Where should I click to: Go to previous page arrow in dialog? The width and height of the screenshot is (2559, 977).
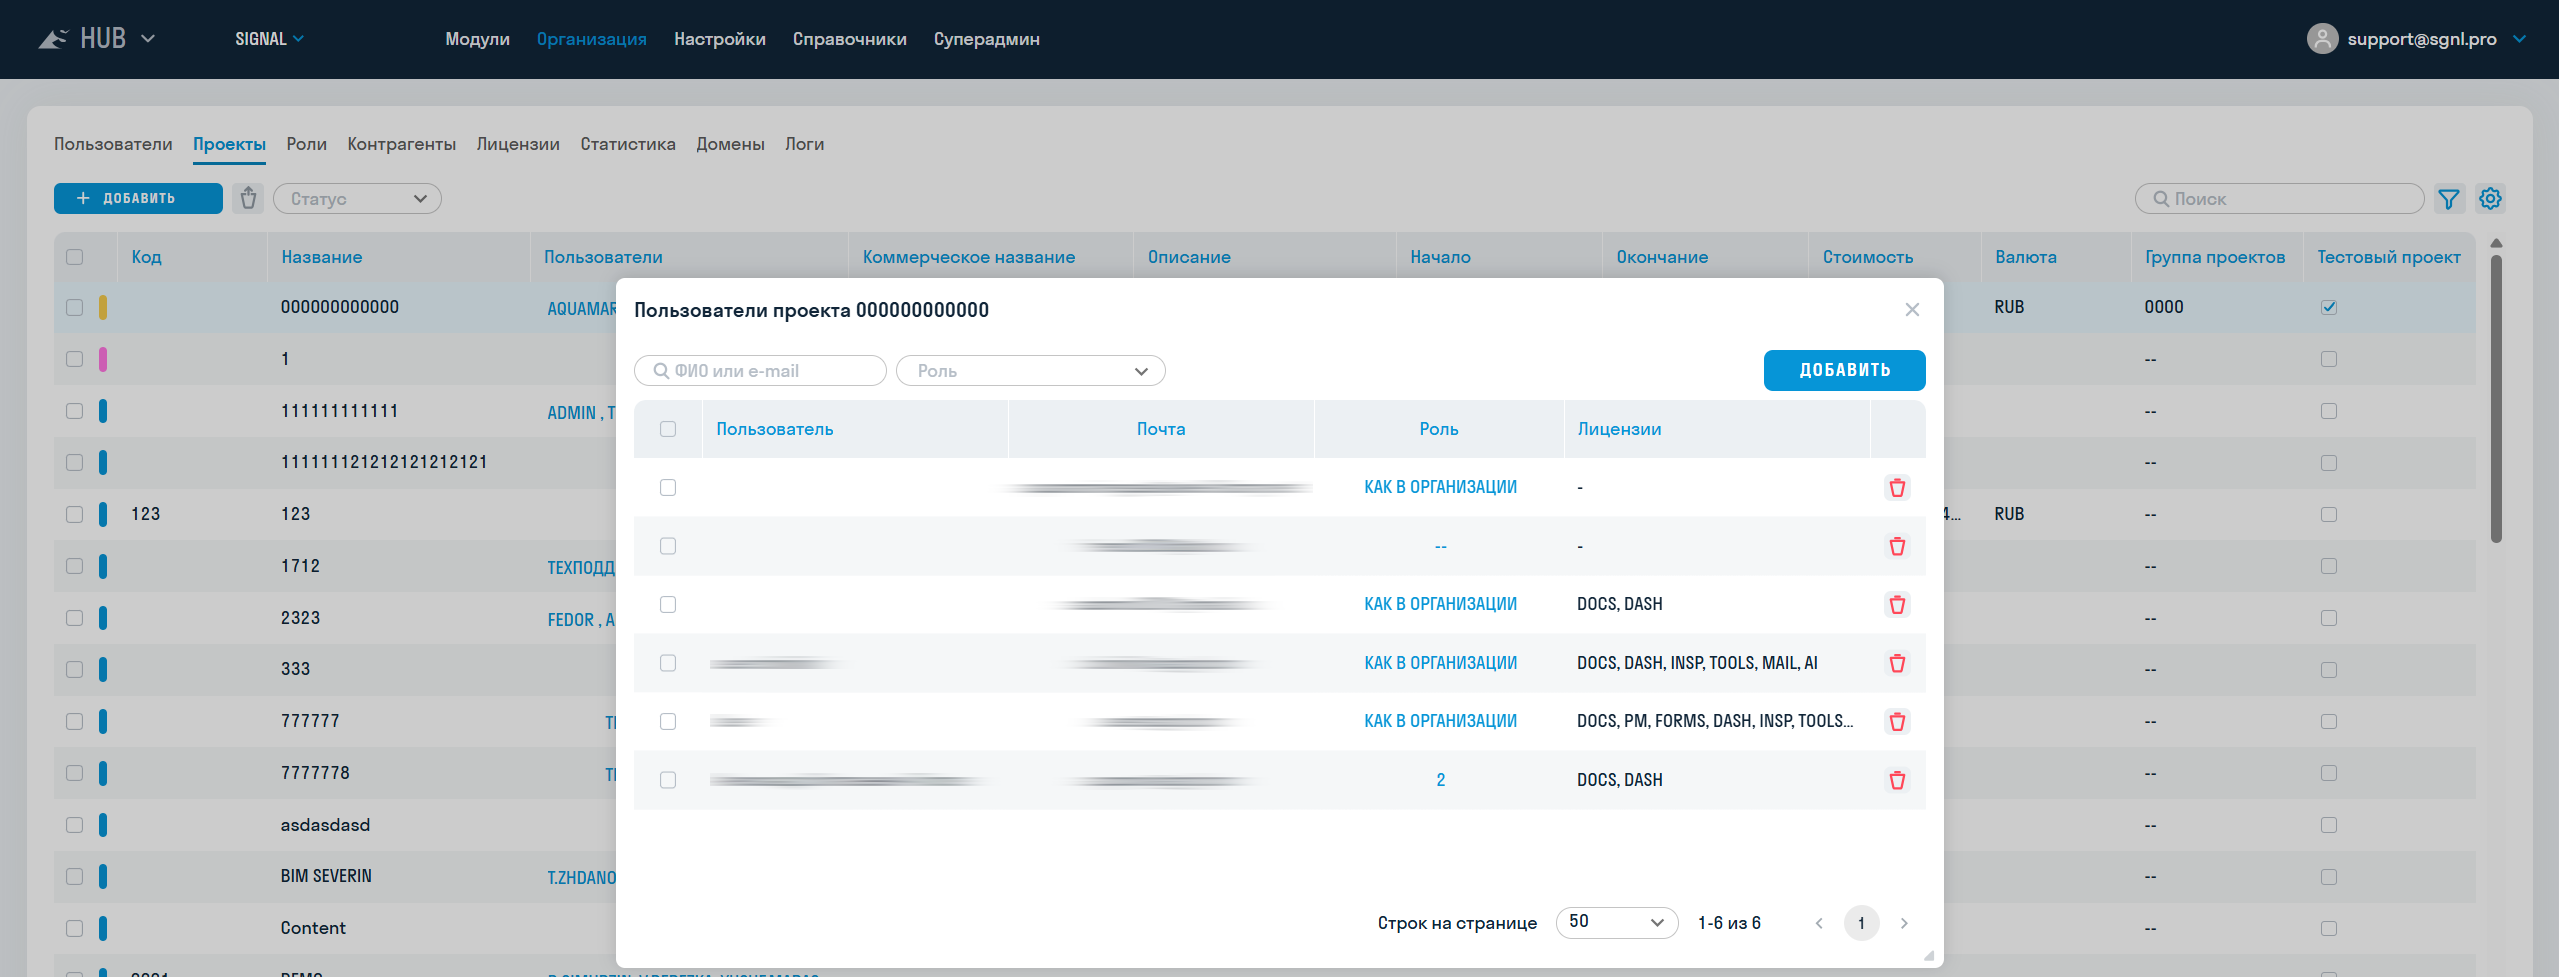1819,923
